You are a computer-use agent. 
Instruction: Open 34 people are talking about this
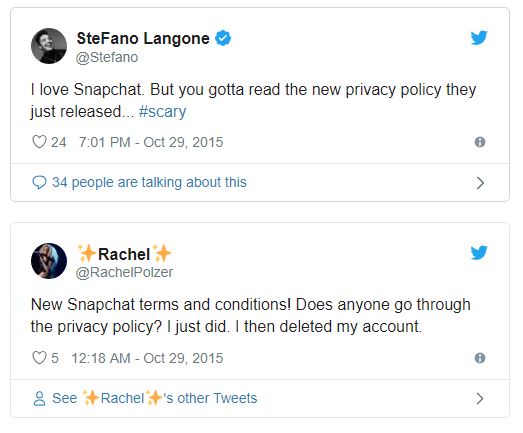pos(149,182)
